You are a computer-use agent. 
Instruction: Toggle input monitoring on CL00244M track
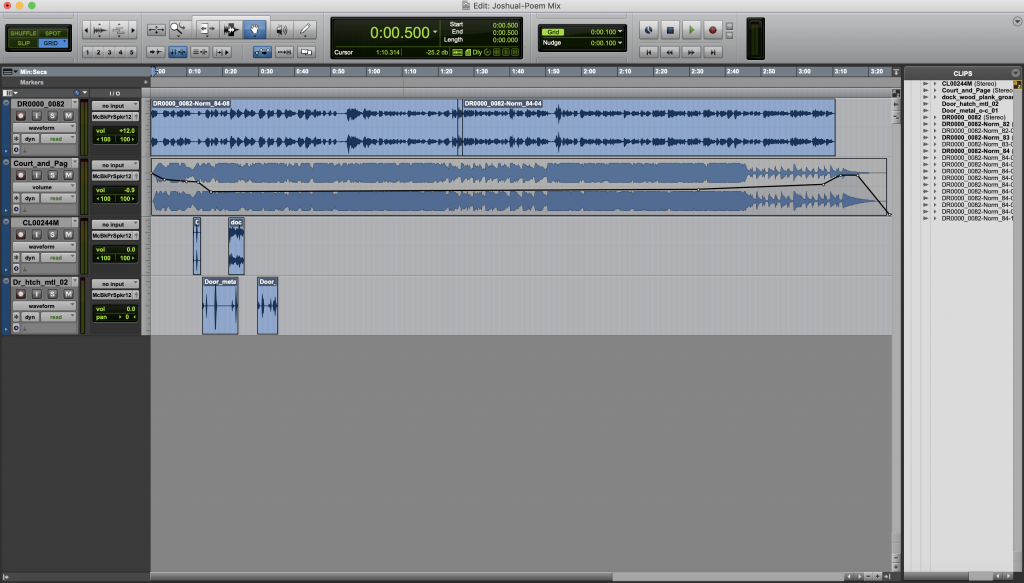coord(37,234)
